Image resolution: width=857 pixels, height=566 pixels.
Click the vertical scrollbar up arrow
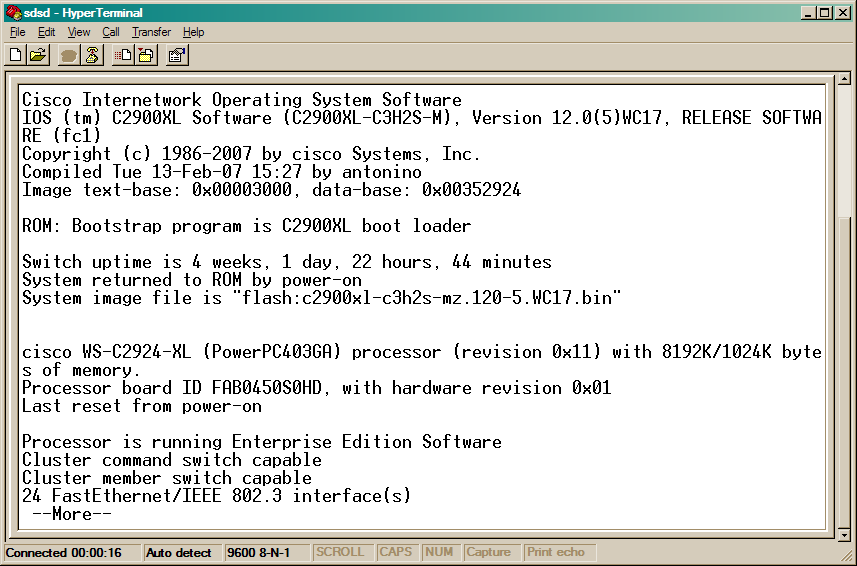(x=844, y=80)
